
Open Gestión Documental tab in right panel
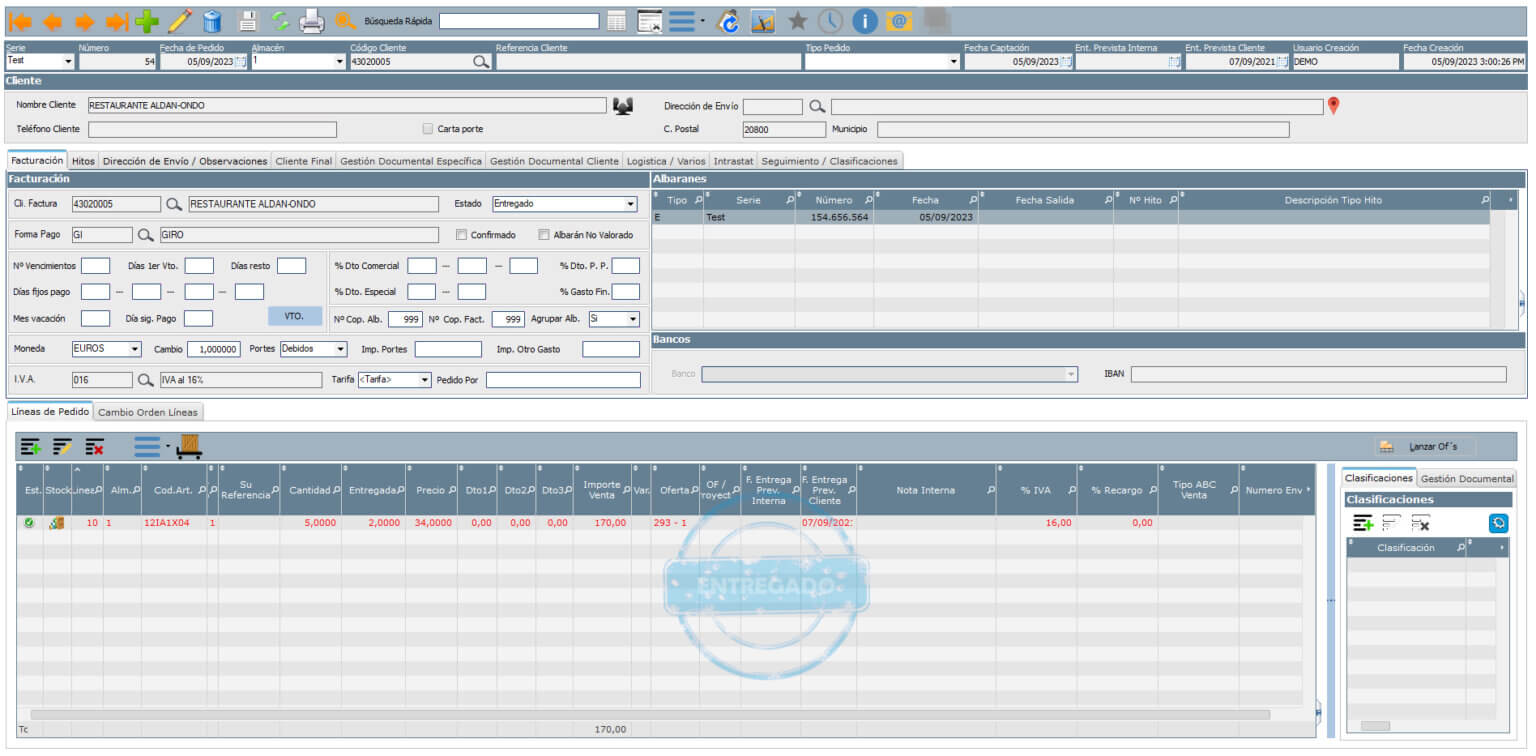point(1467,478)
